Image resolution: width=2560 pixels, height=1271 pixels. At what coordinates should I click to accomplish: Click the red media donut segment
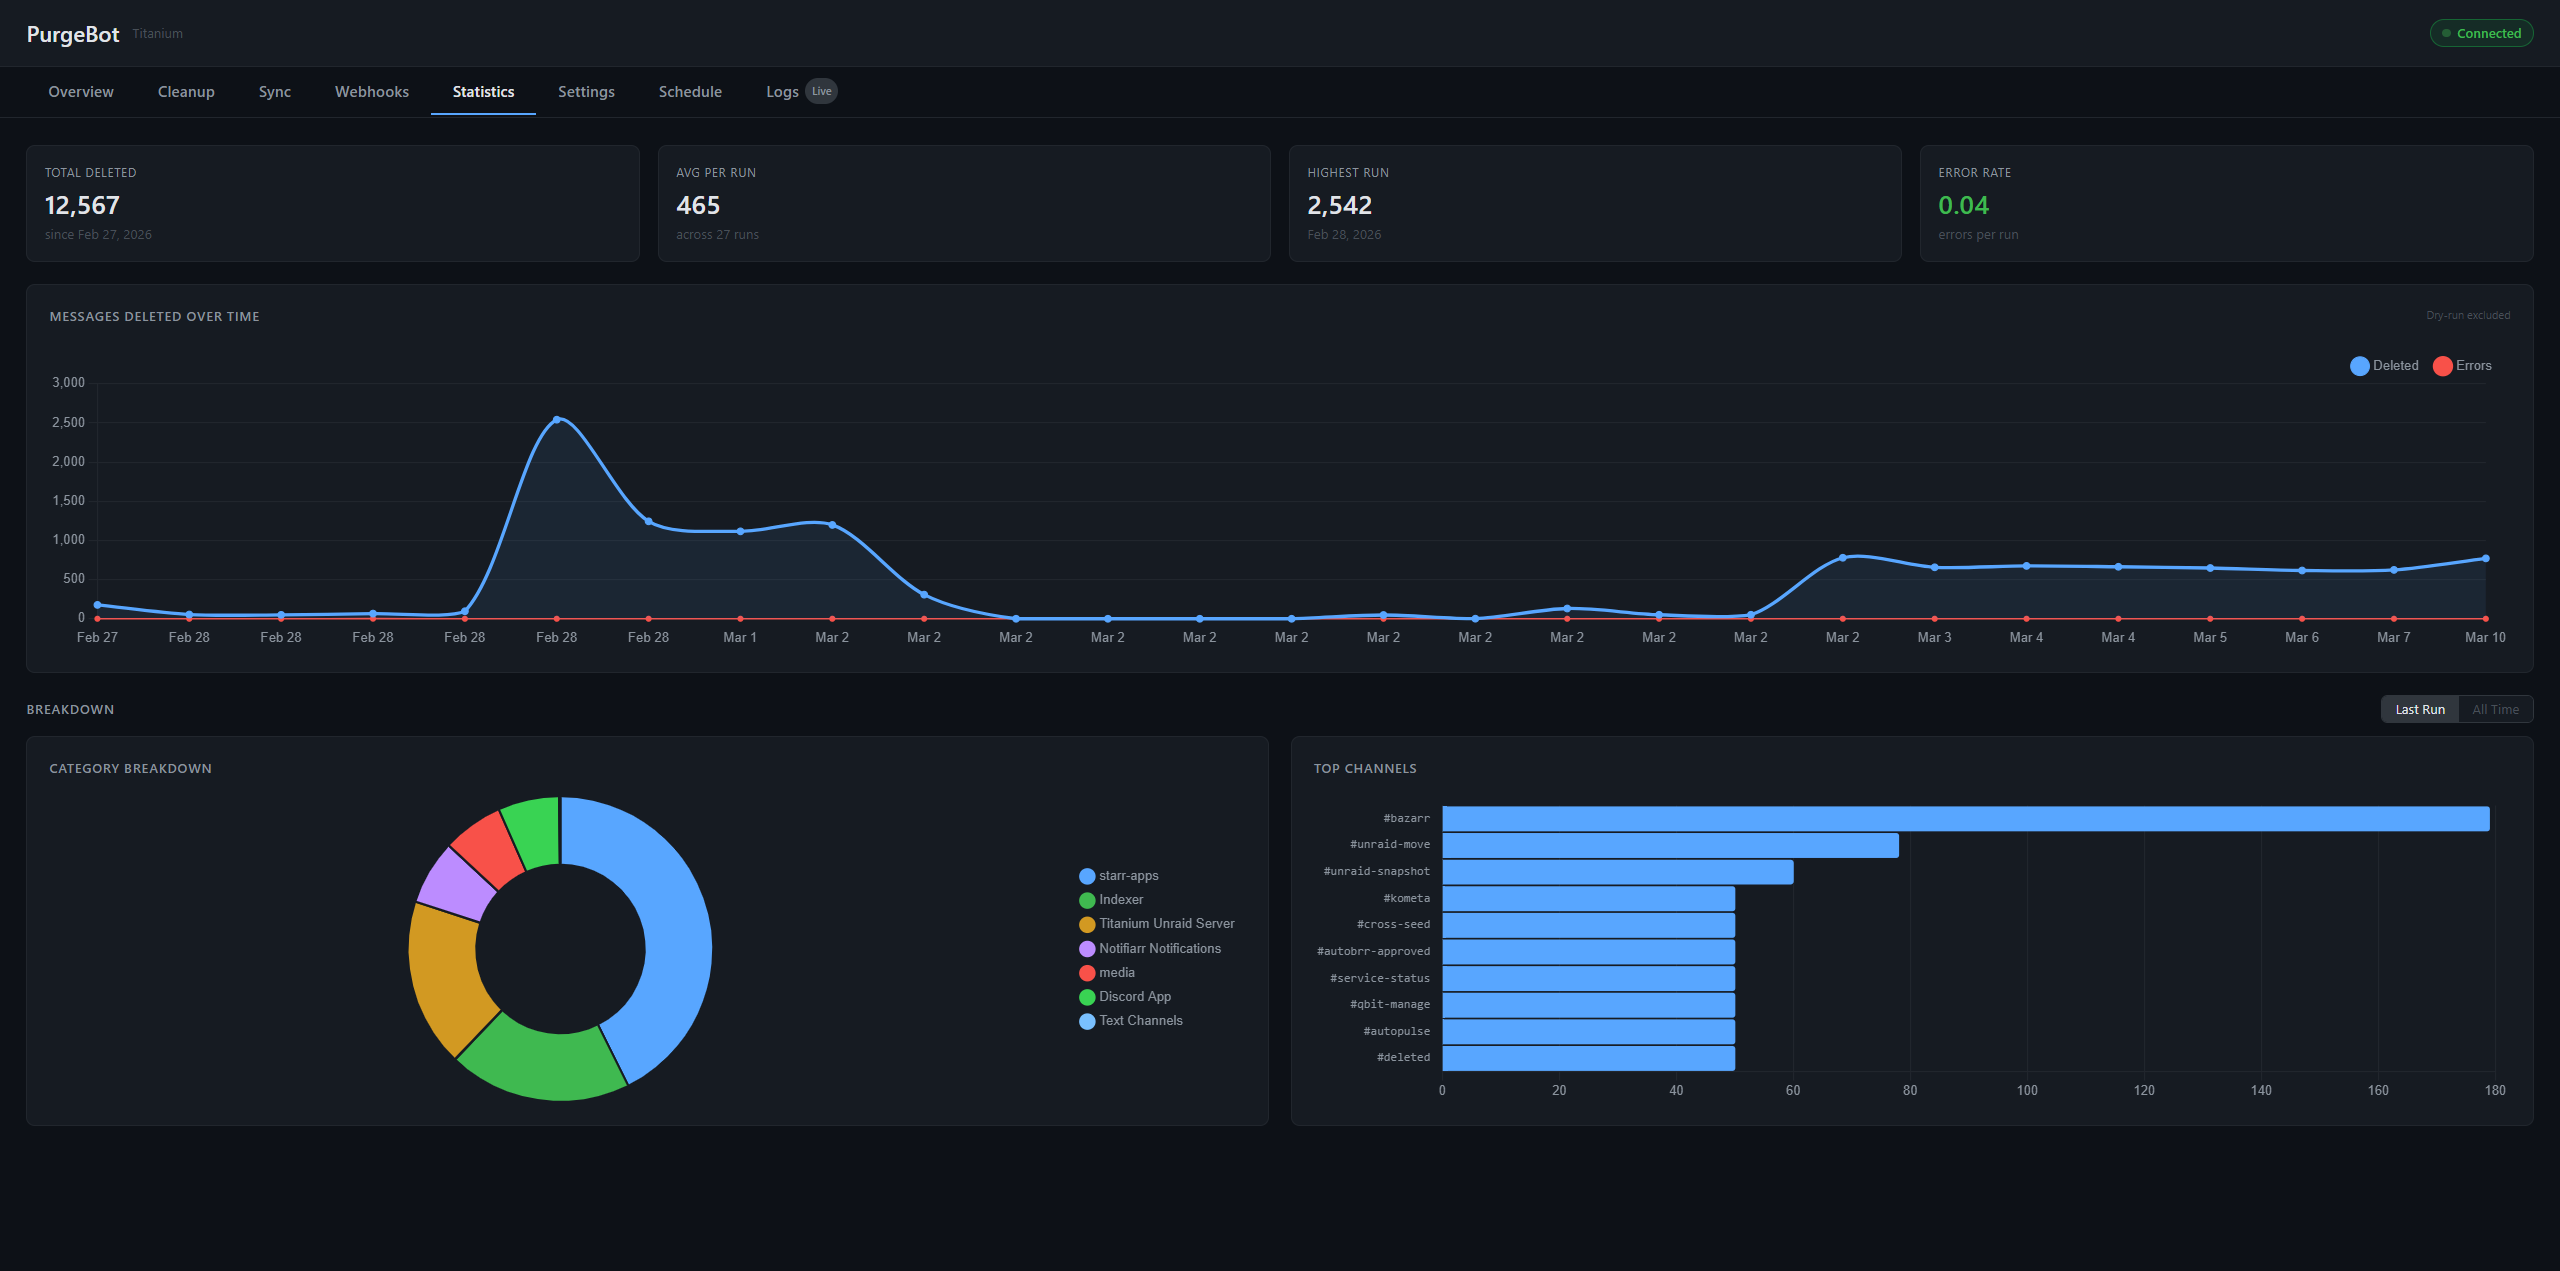click(x=489, y=848)
